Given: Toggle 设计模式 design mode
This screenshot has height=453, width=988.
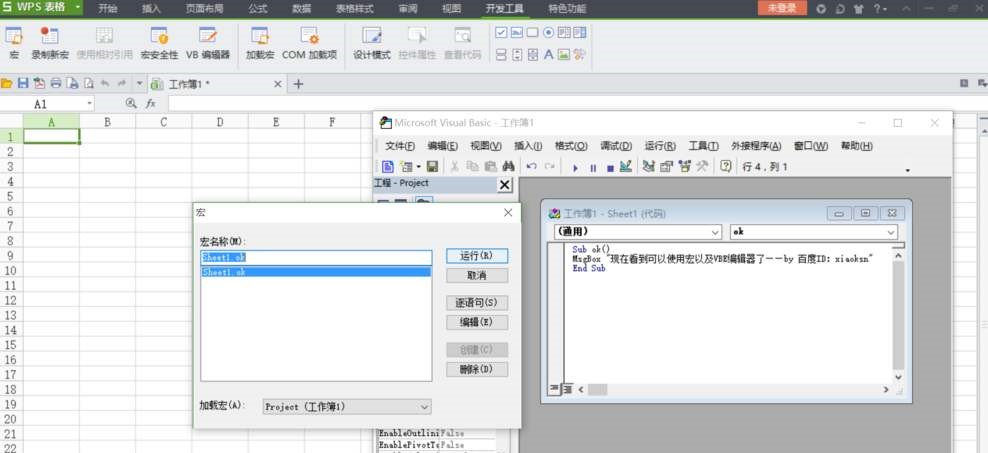Looking at the screenshot, I should (x=372, y=42).
